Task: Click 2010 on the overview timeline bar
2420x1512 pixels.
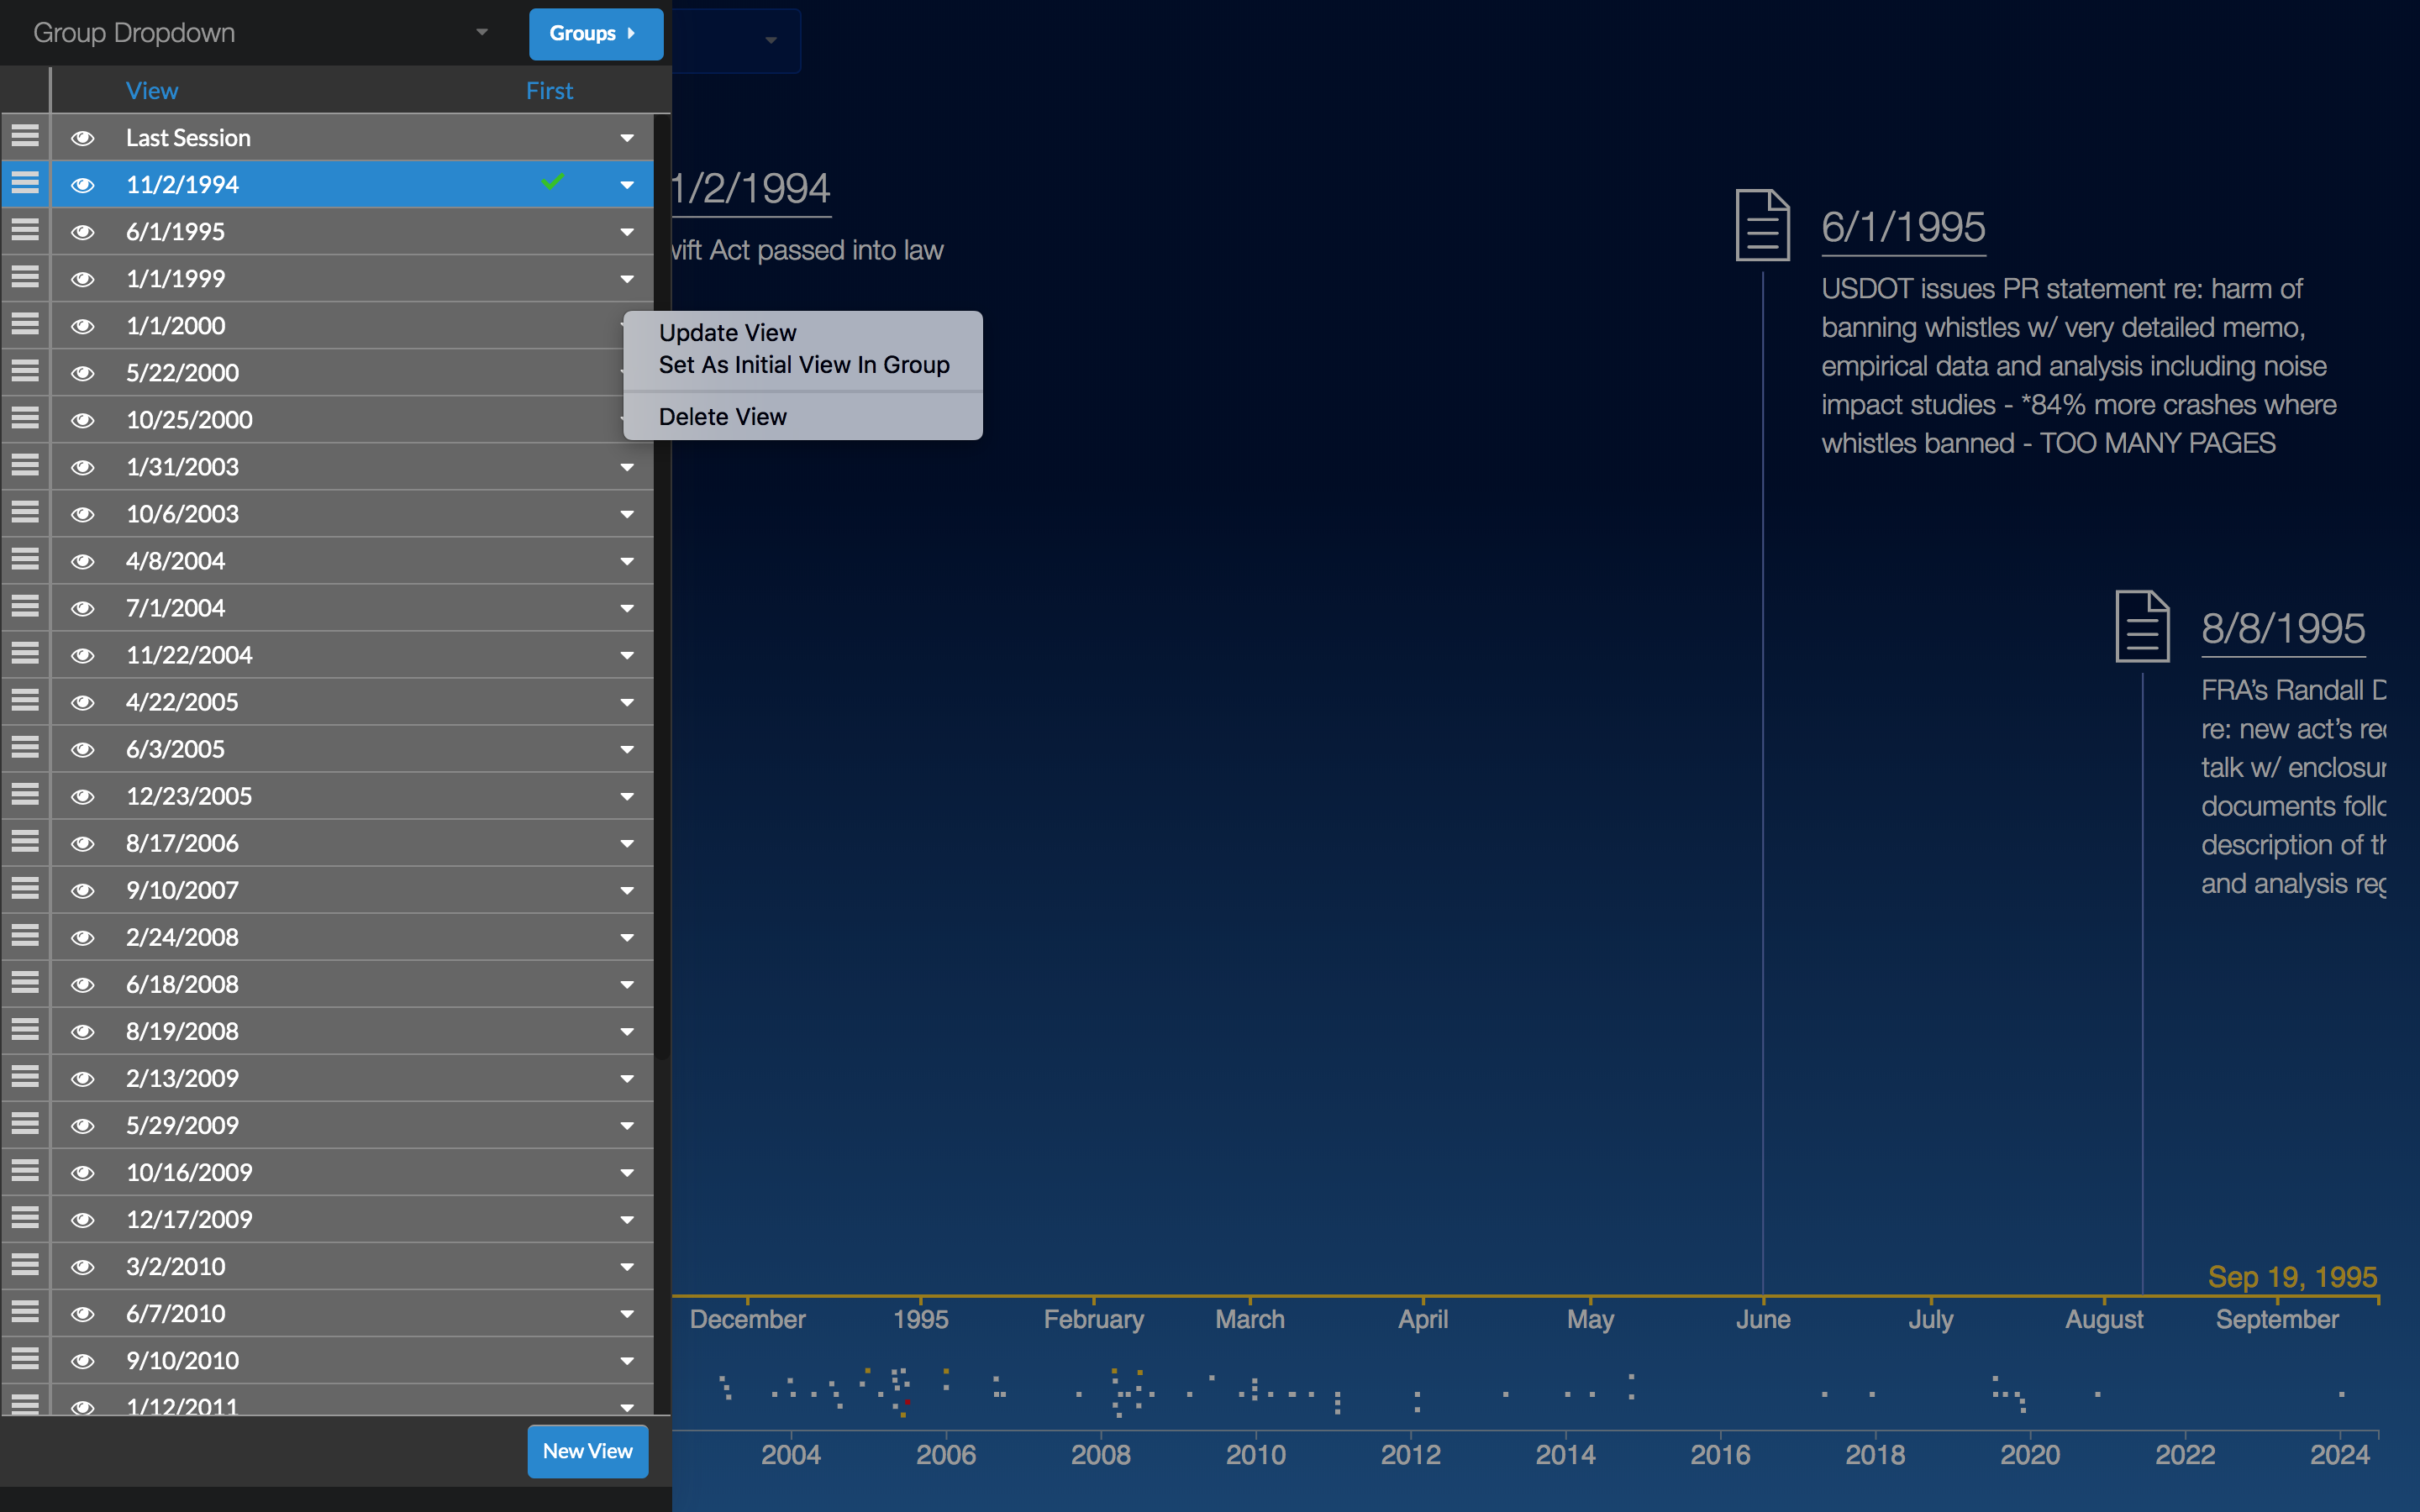Action: click(1255, 1454)
